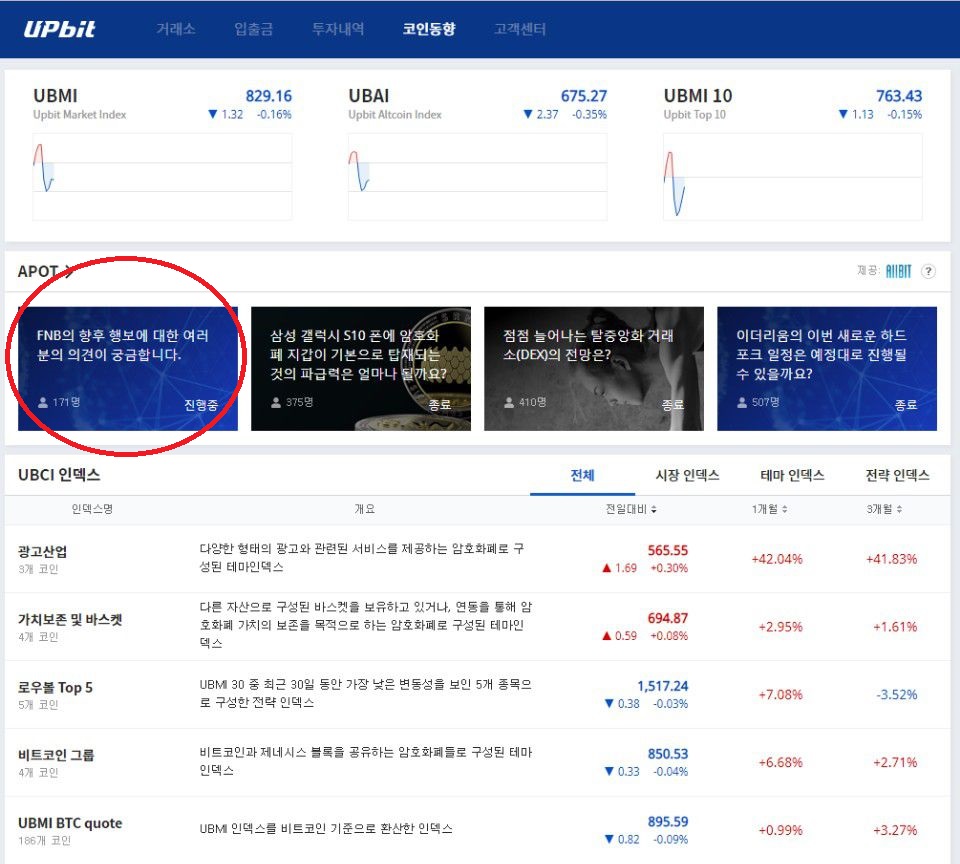Open the 비트코인 그룹 index row
Screen dimensions: 960x864
click(478, 762)
